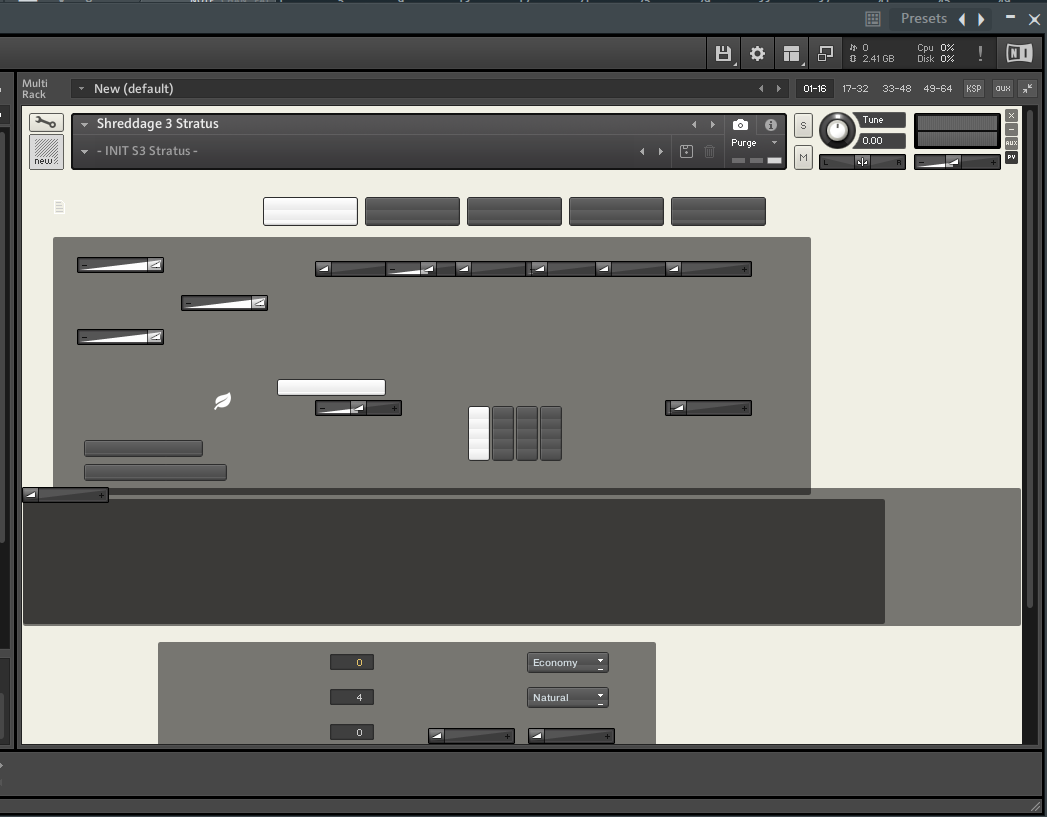The image size is (1047, 817).
Task: Click the exclamation panic button
Action: click(x=980, y=53)
